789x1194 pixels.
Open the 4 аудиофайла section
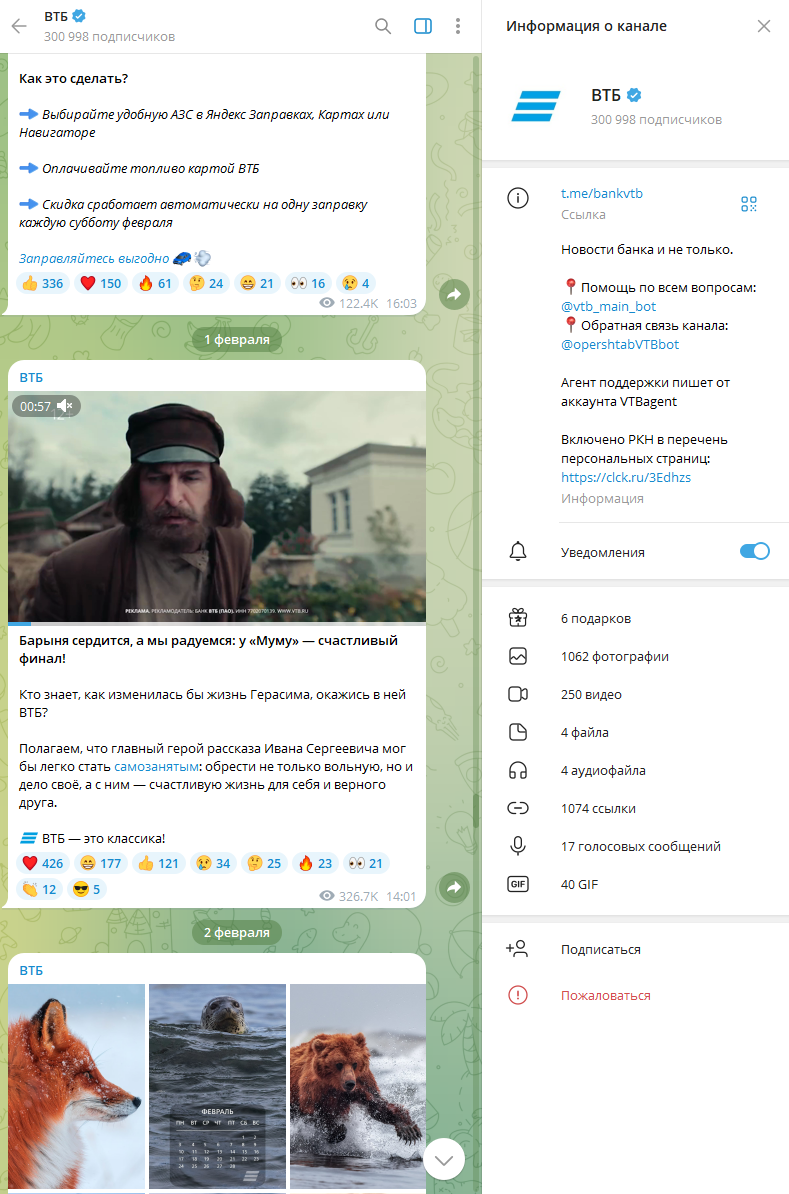coord(635,771)
